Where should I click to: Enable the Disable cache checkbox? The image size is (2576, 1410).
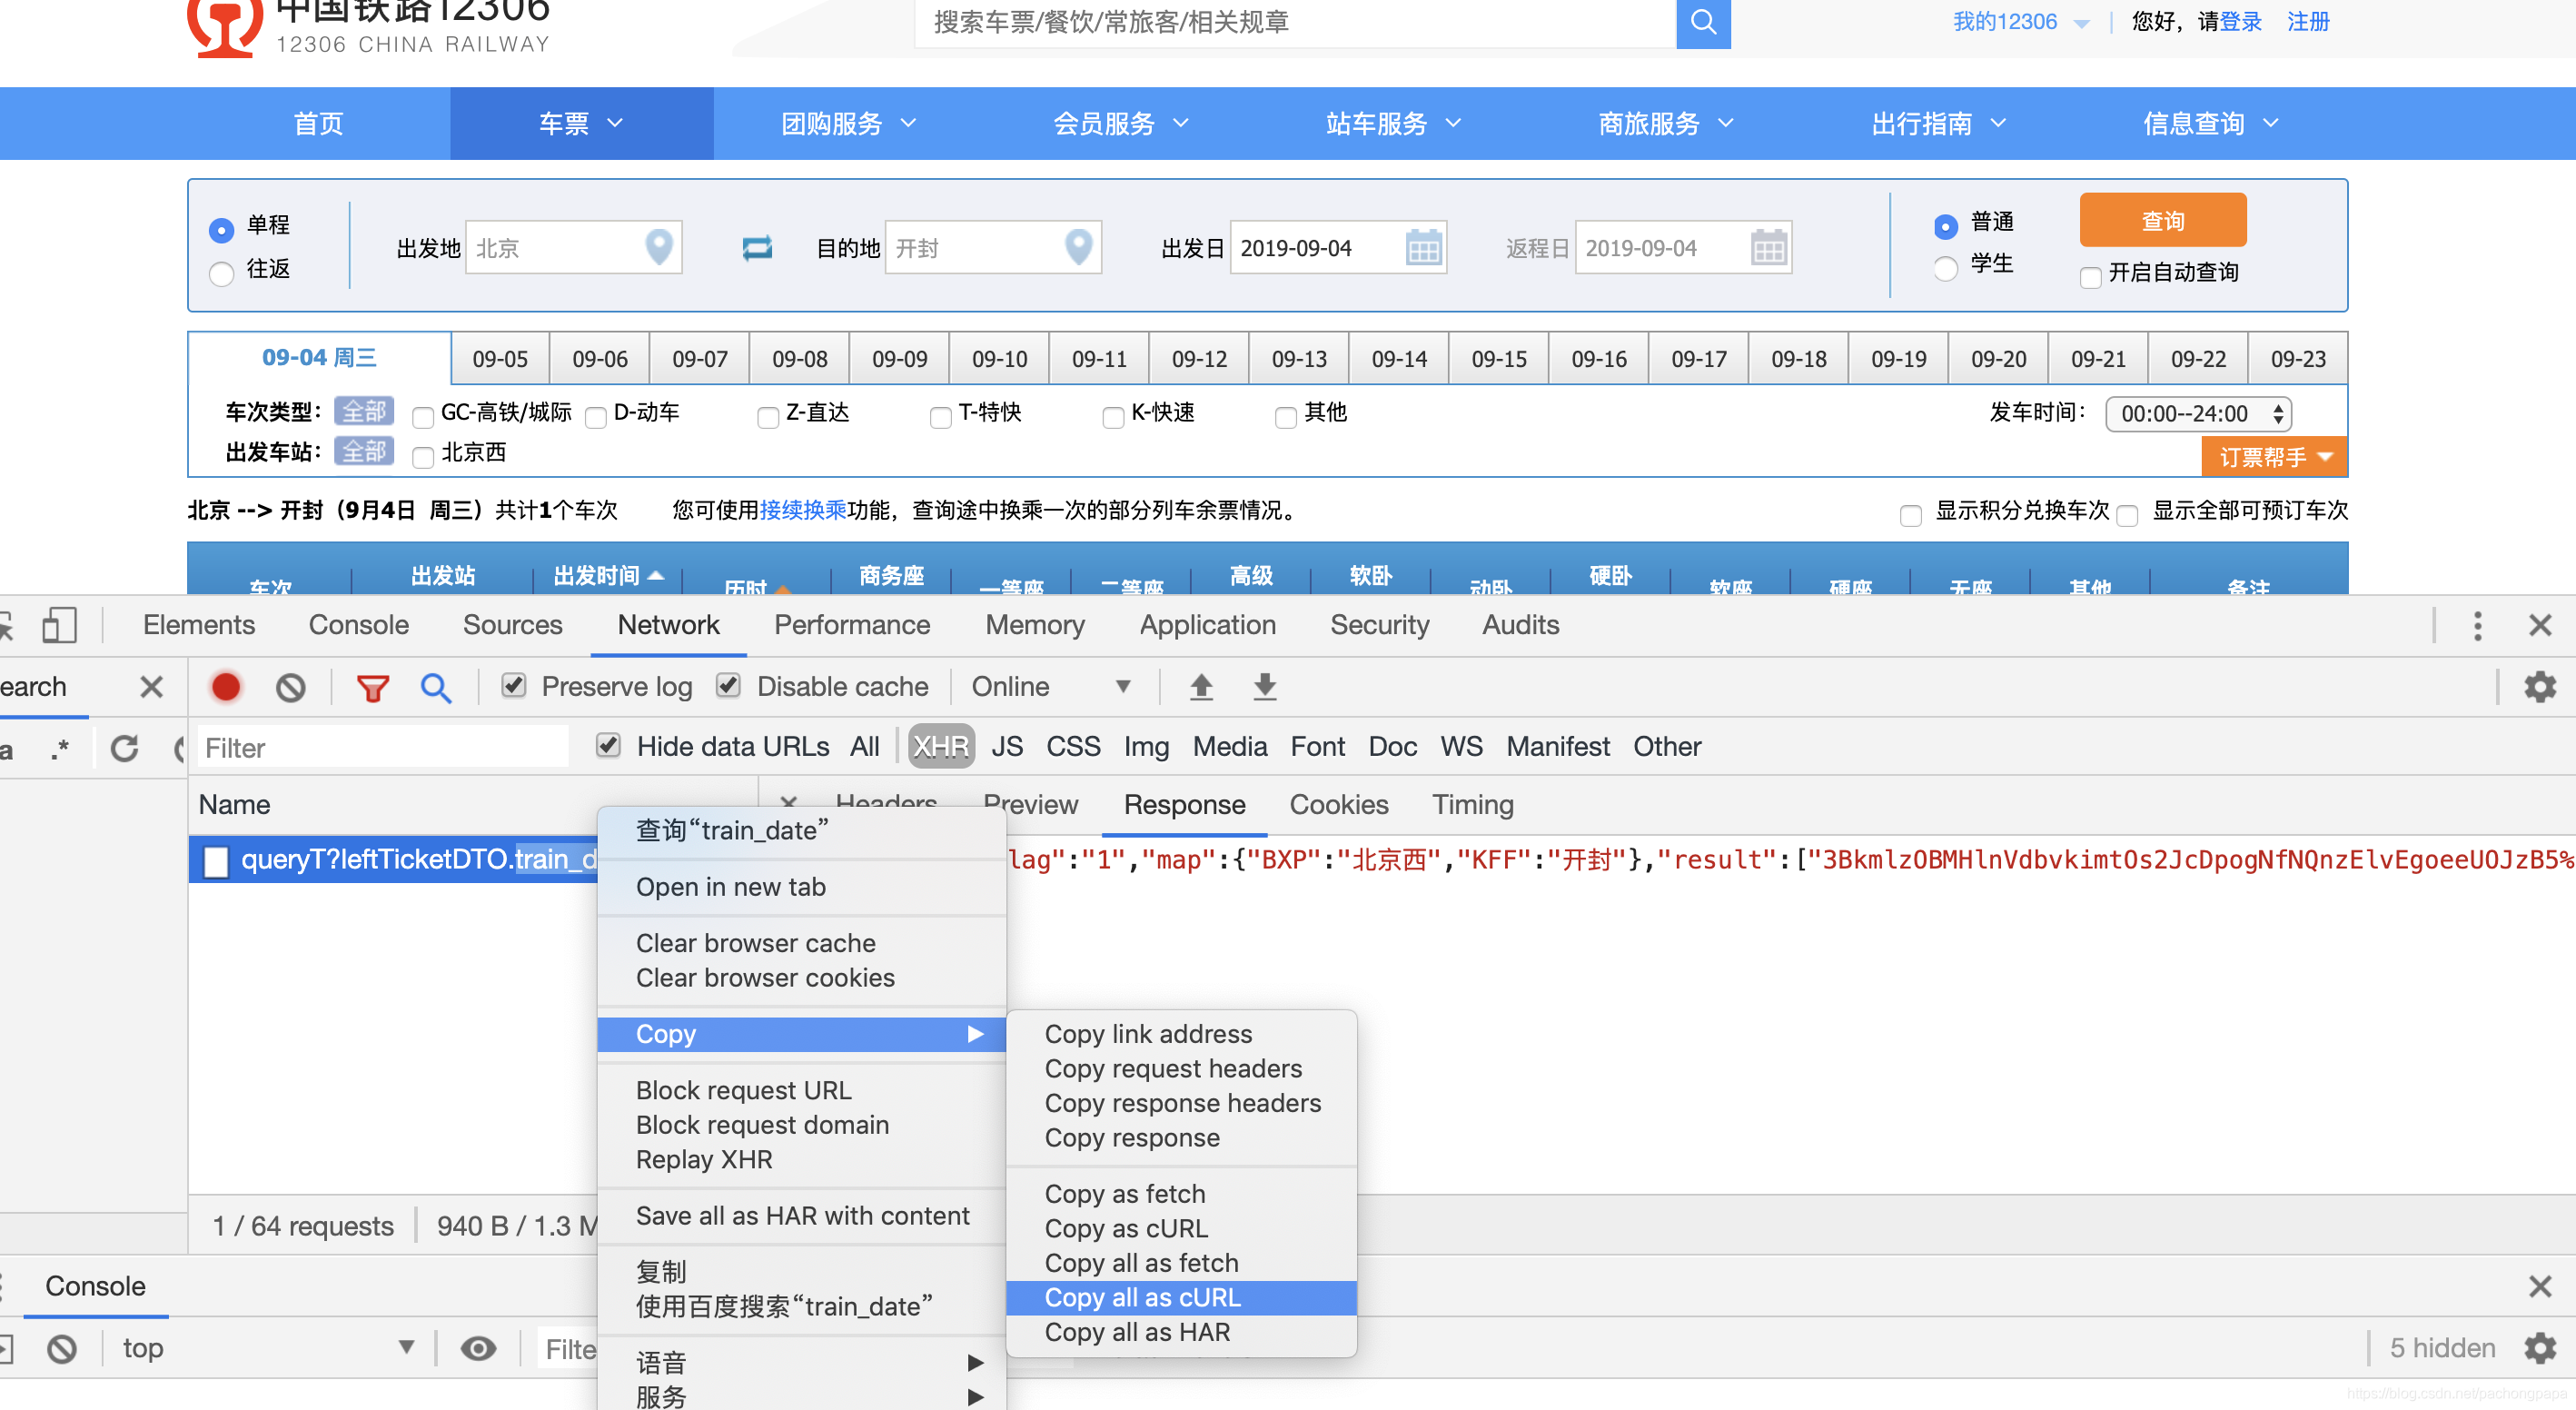tap(731, 688)
